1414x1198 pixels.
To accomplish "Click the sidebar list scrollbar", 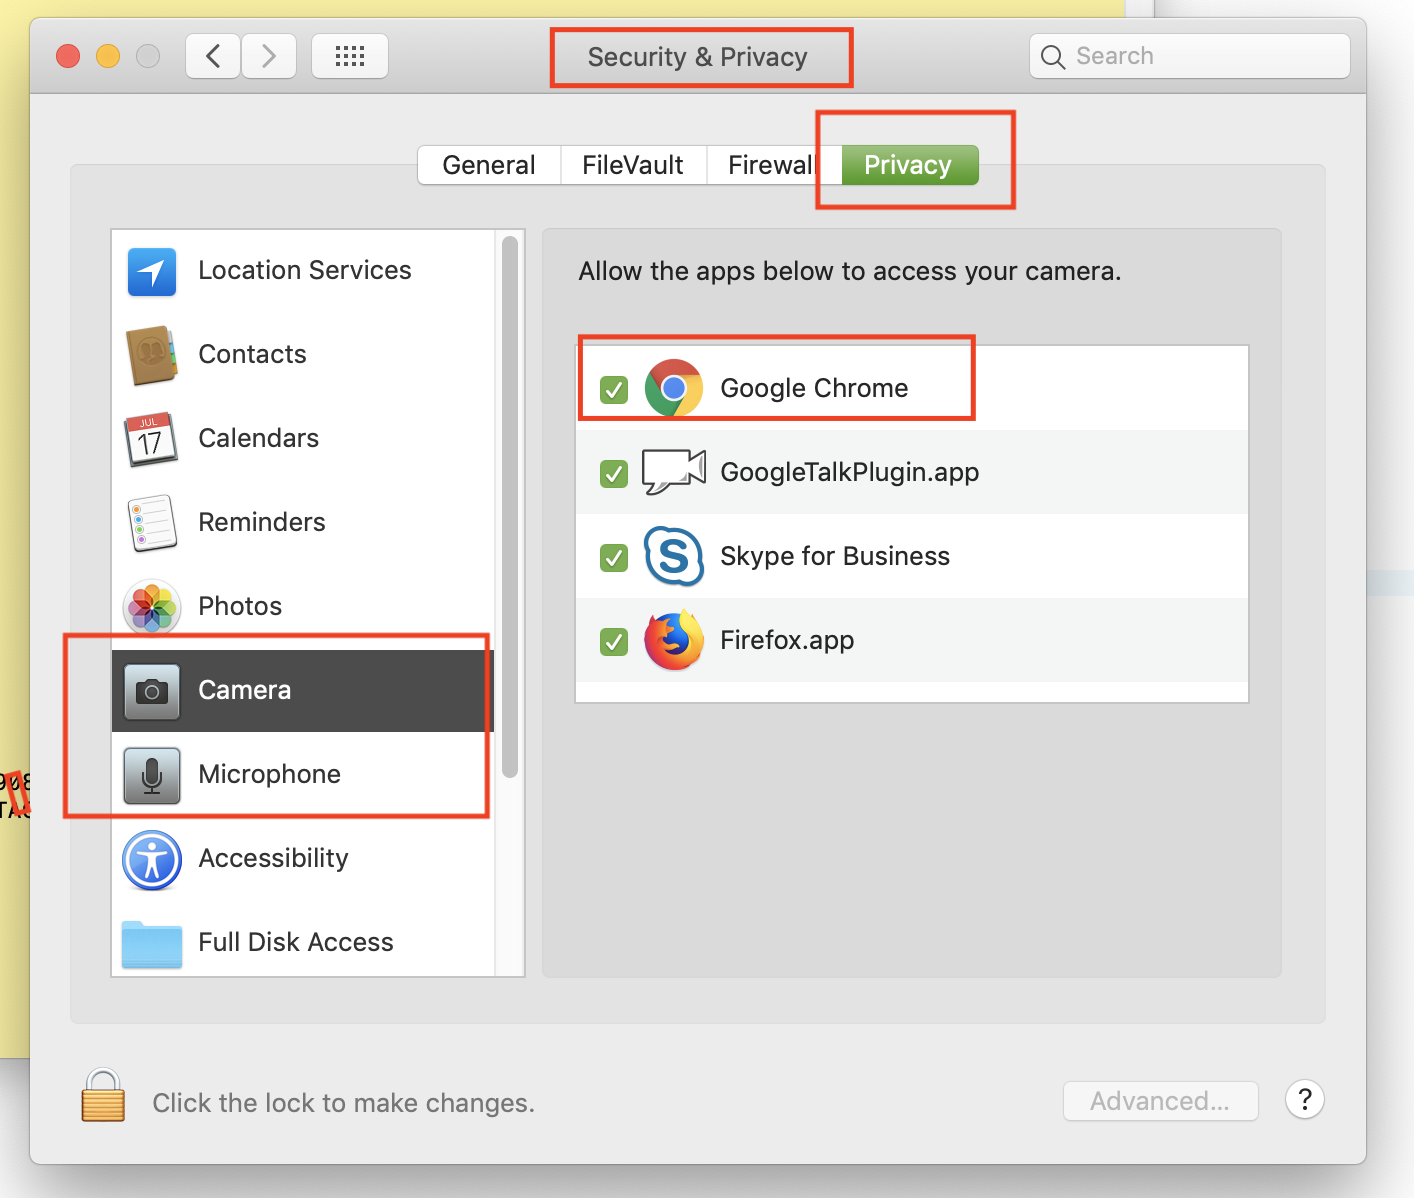I will (510, 506).
